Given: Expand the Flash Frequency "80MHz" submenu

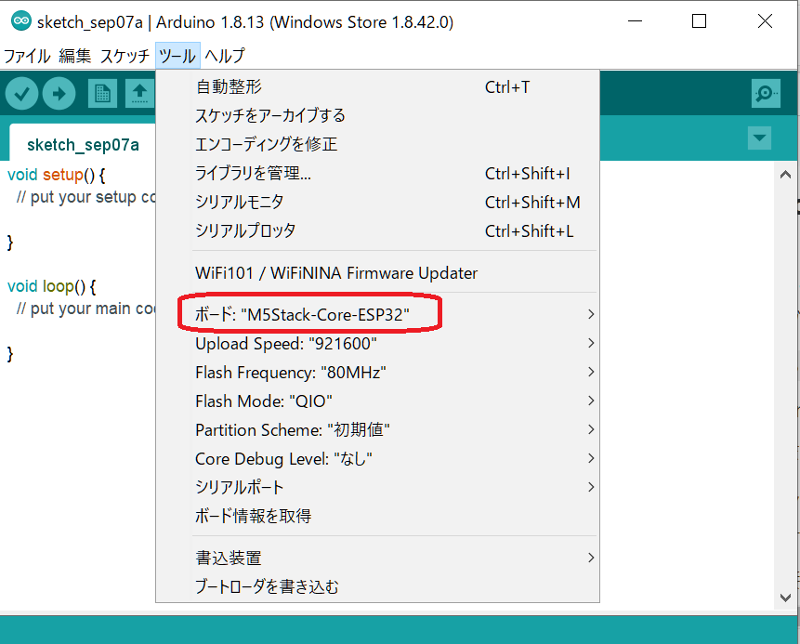Looking at the screenshot, I should [x=378, y=372].
